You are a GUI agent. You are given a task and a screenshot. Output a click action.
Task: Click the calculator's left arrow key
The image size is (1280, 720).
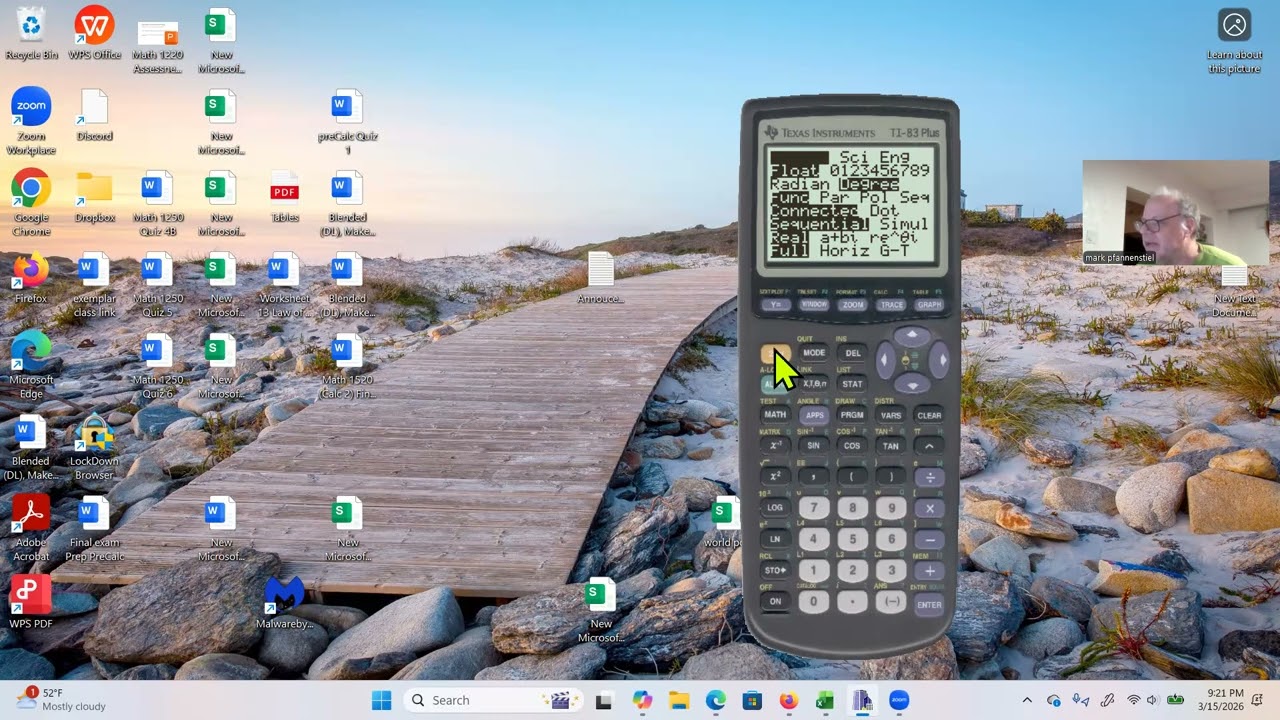(x=885, y=360)
